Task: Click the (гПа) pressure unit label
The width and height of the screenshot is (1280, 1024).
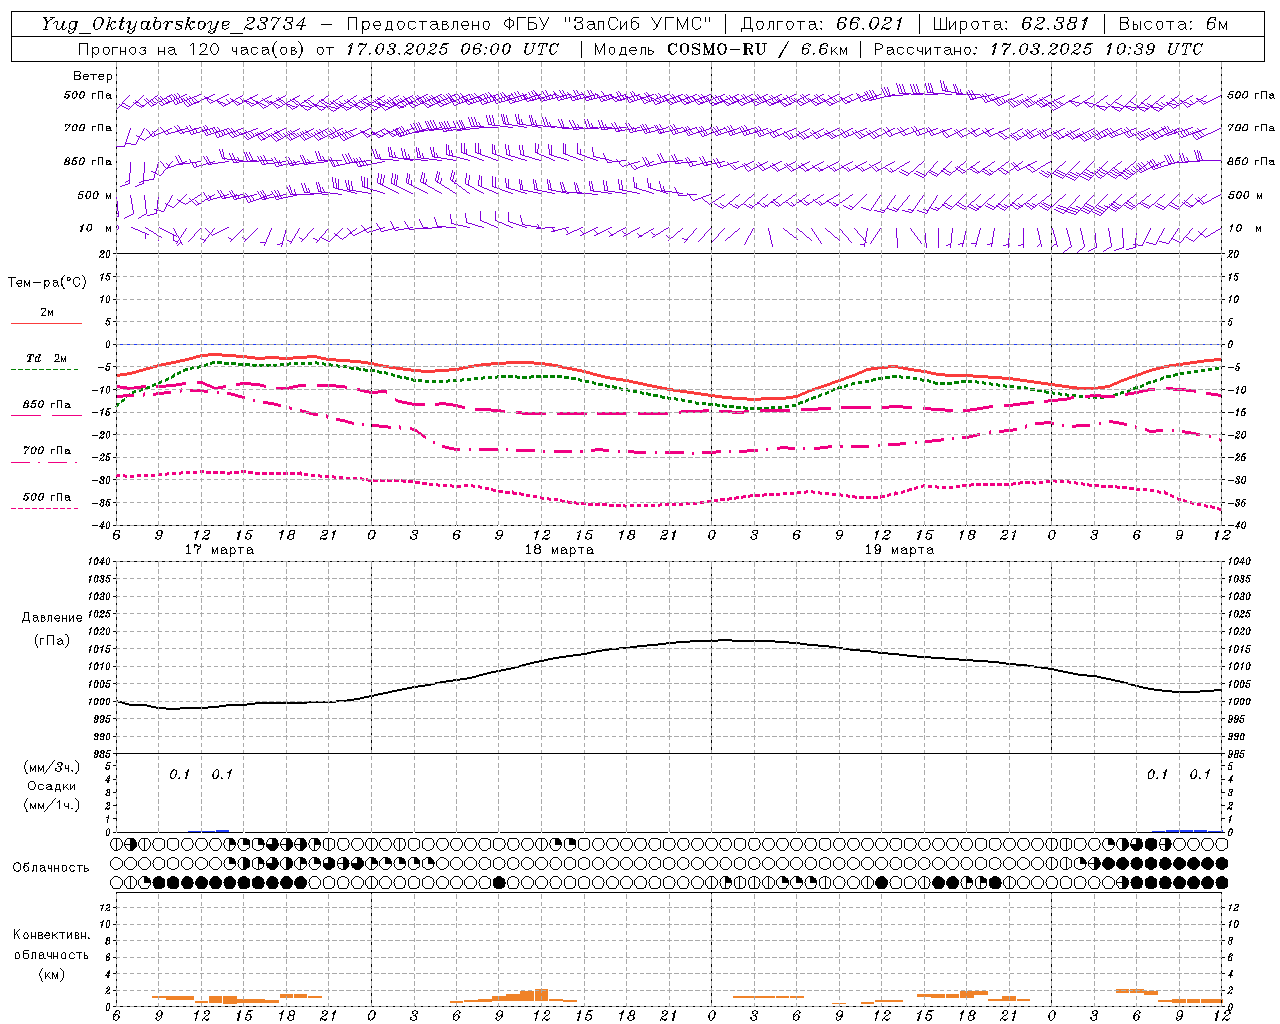Action: 52,640
